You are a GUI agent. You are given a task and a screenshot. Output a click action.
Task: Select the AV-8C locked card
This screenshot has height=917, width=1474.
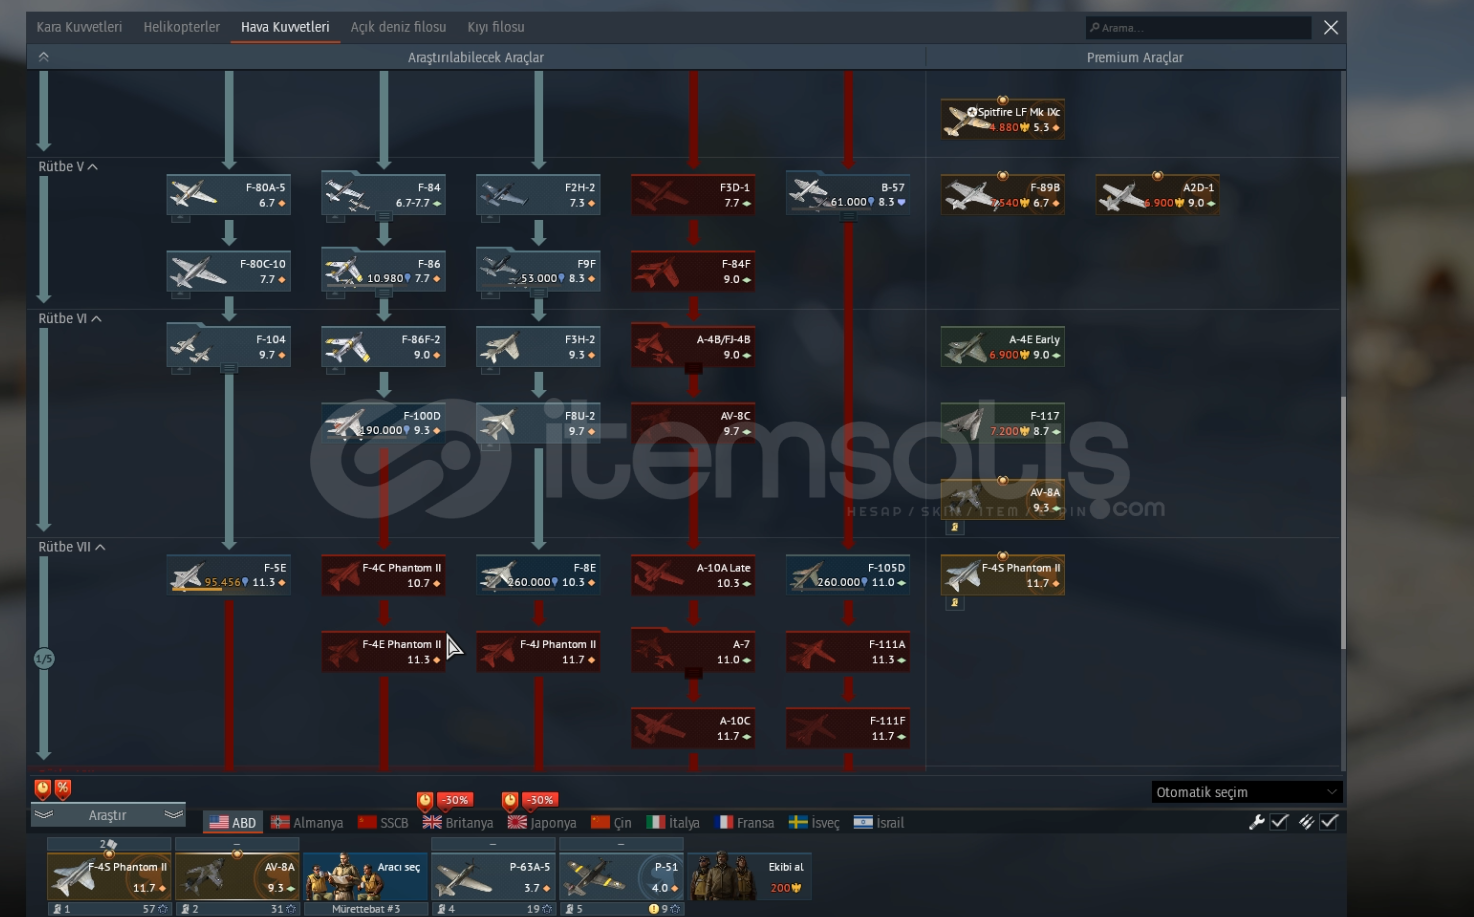(693, 423)
